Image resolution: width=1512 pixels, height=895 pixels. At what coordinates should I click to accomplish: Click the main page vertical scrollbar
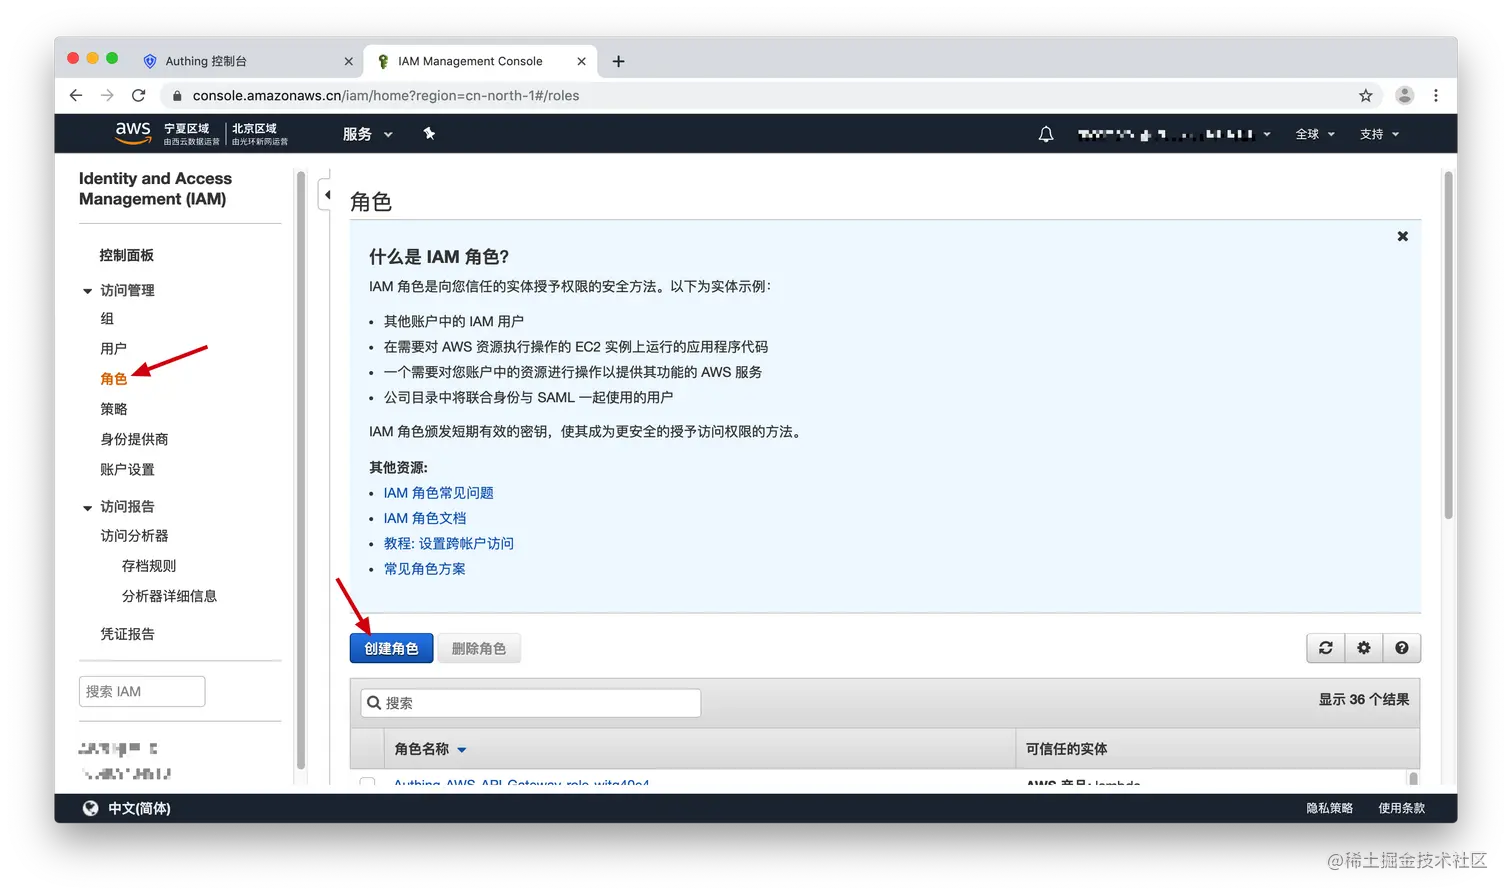1448,345
